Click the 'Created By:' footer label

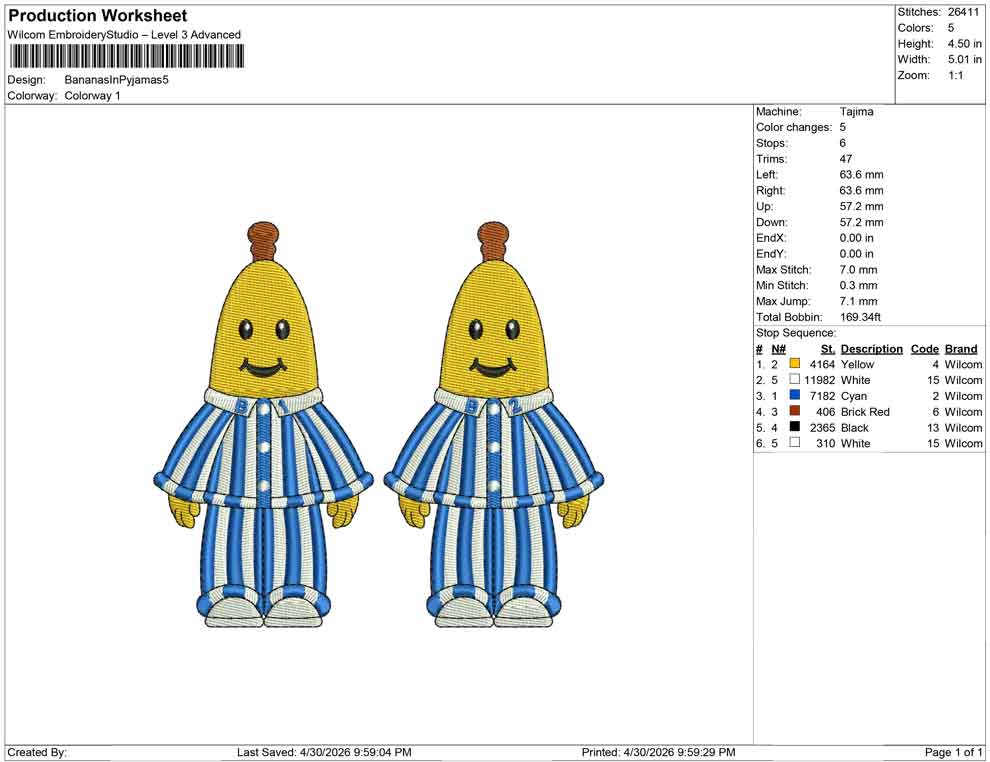[x=37, y=752]
